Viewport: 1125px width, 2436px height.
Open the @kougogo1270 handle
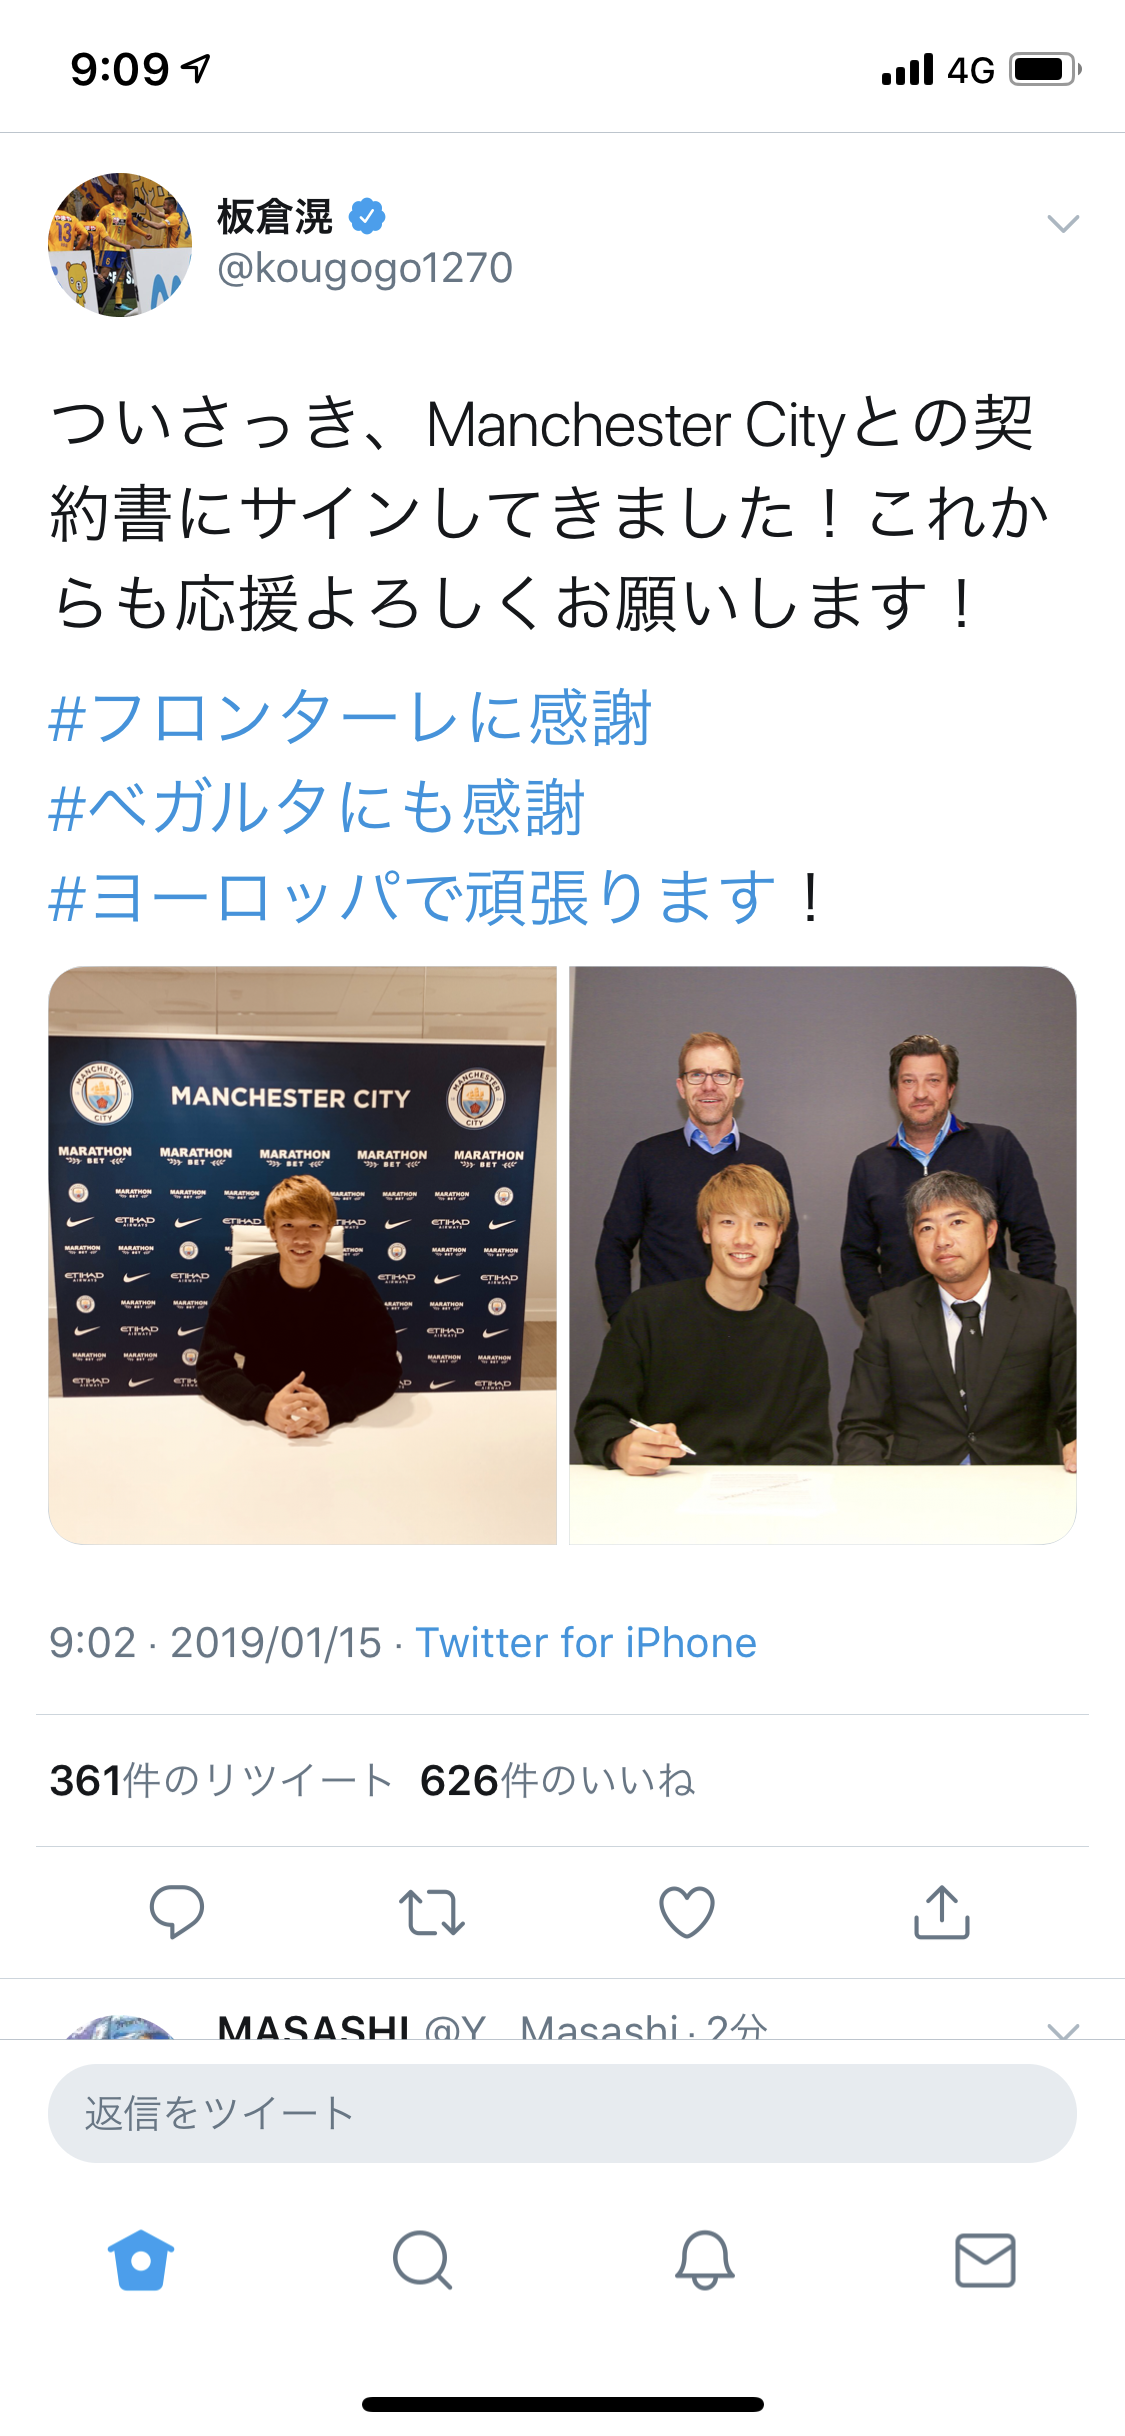[x=365, y=268]
